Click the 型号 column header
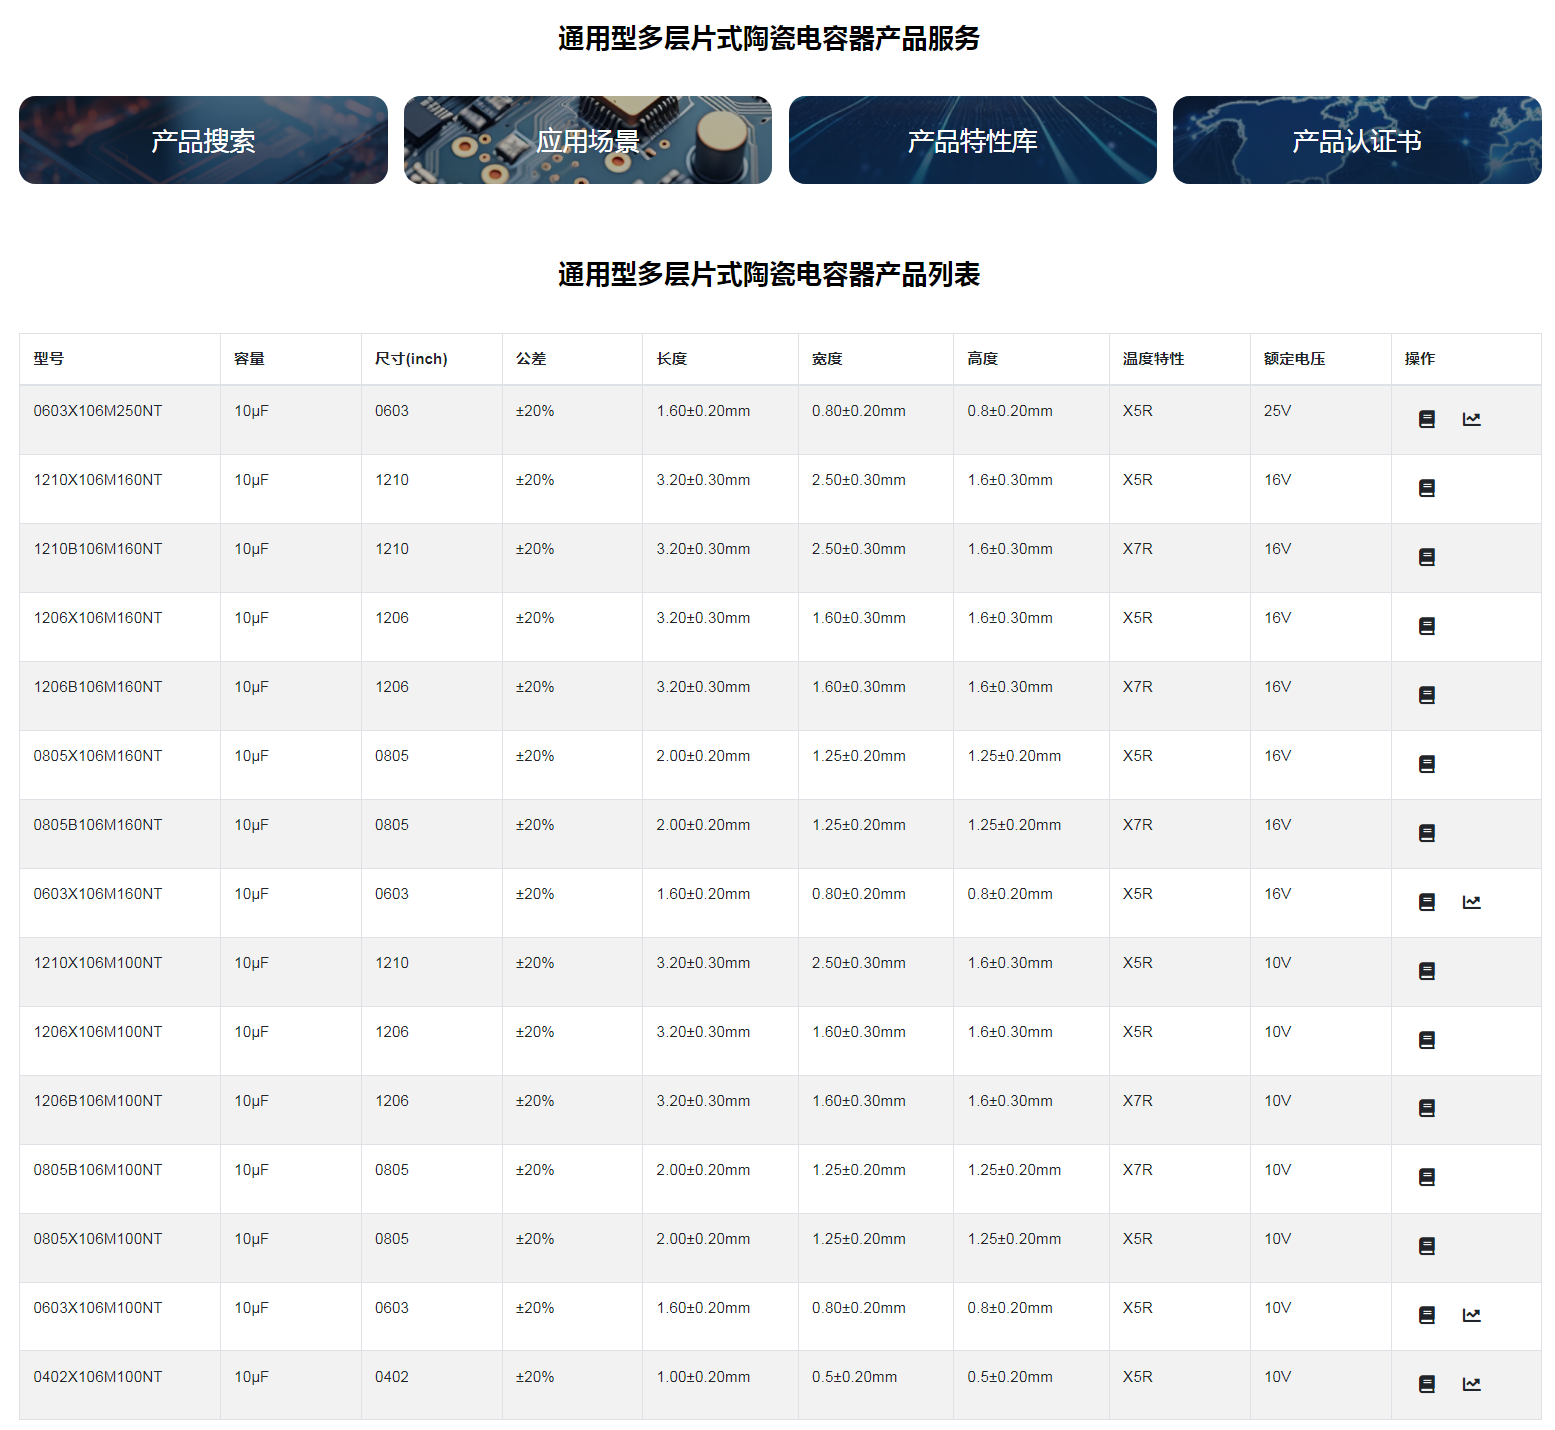Screen dimensions: 1555x1430 [49, 359]
